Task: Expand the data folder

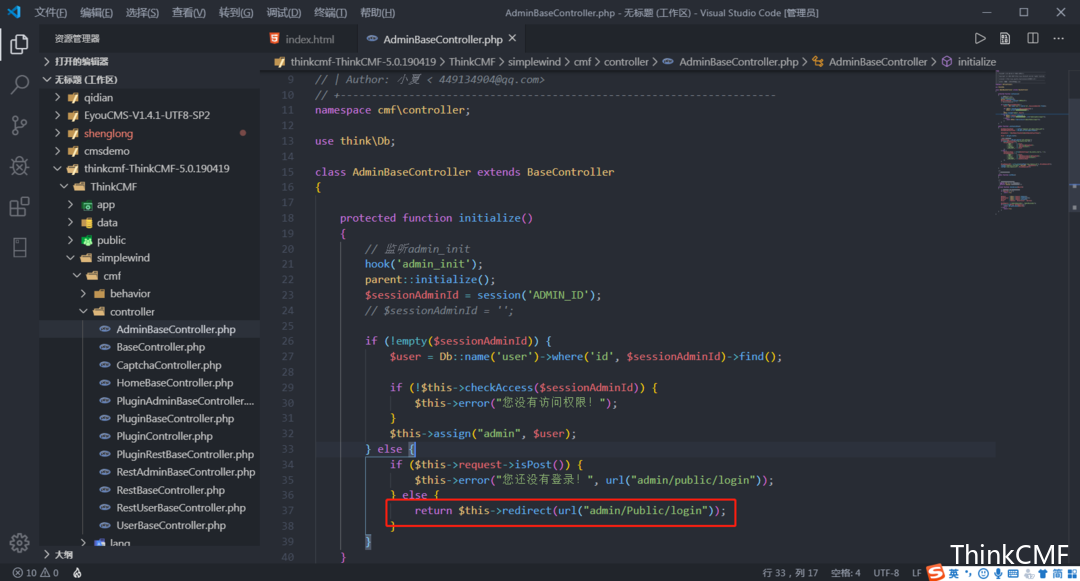Action: (150, 222)
